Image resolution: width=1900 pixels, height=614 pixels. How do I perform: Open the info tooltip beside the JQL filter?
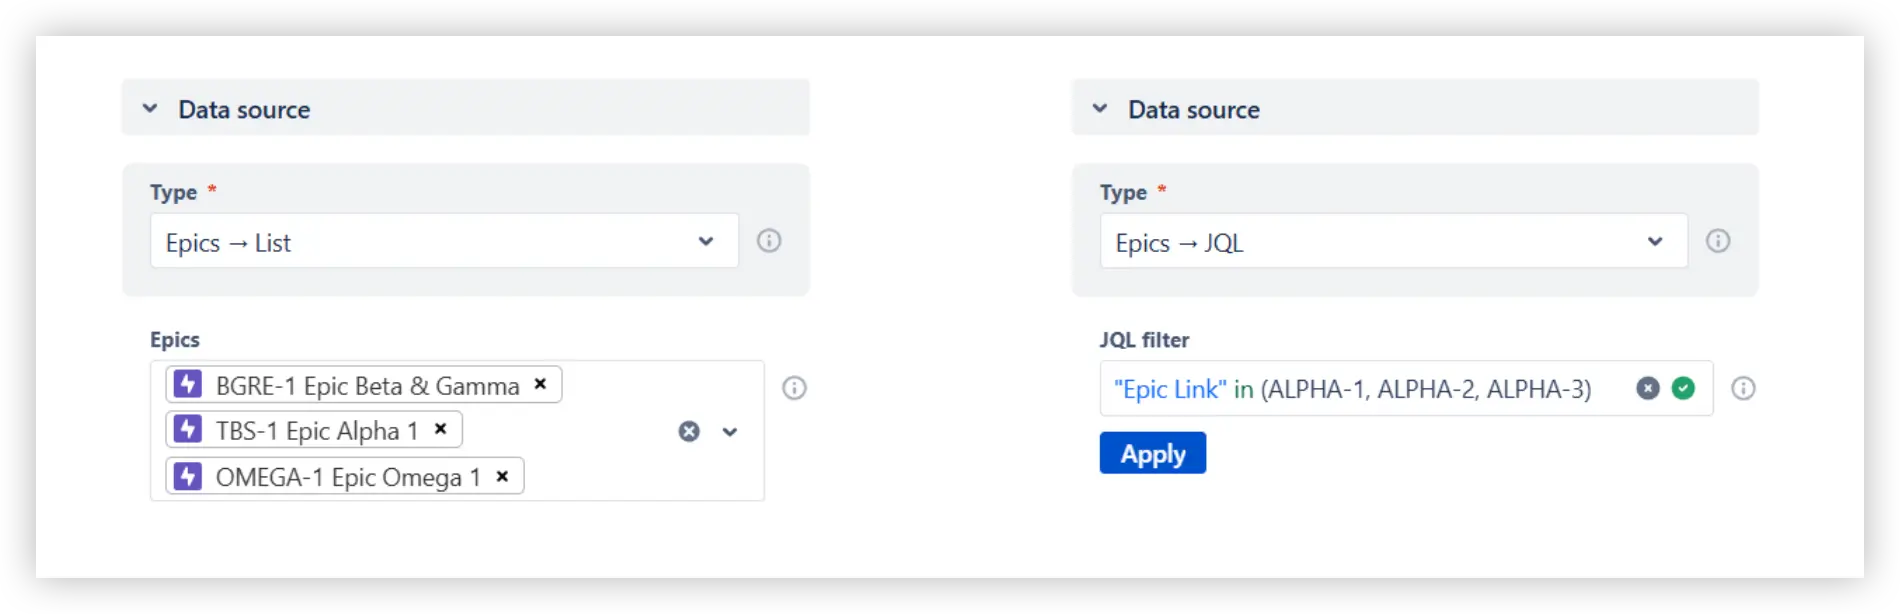coord(1743,389)
